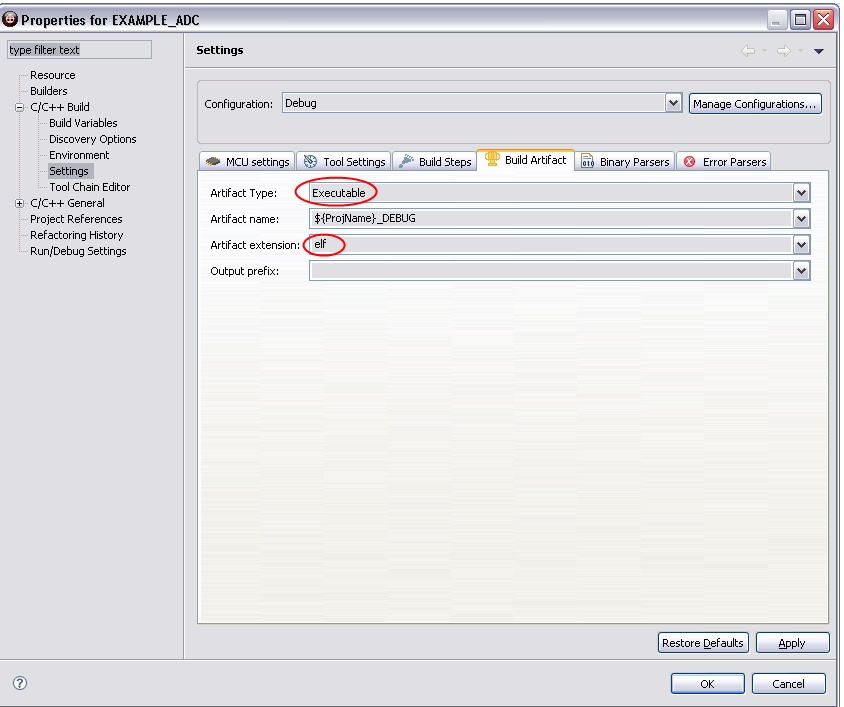Viewport: 844px width, 707px height.
Task: Open the Artifact name dropdown arrow
Action: tap(801, 219)
